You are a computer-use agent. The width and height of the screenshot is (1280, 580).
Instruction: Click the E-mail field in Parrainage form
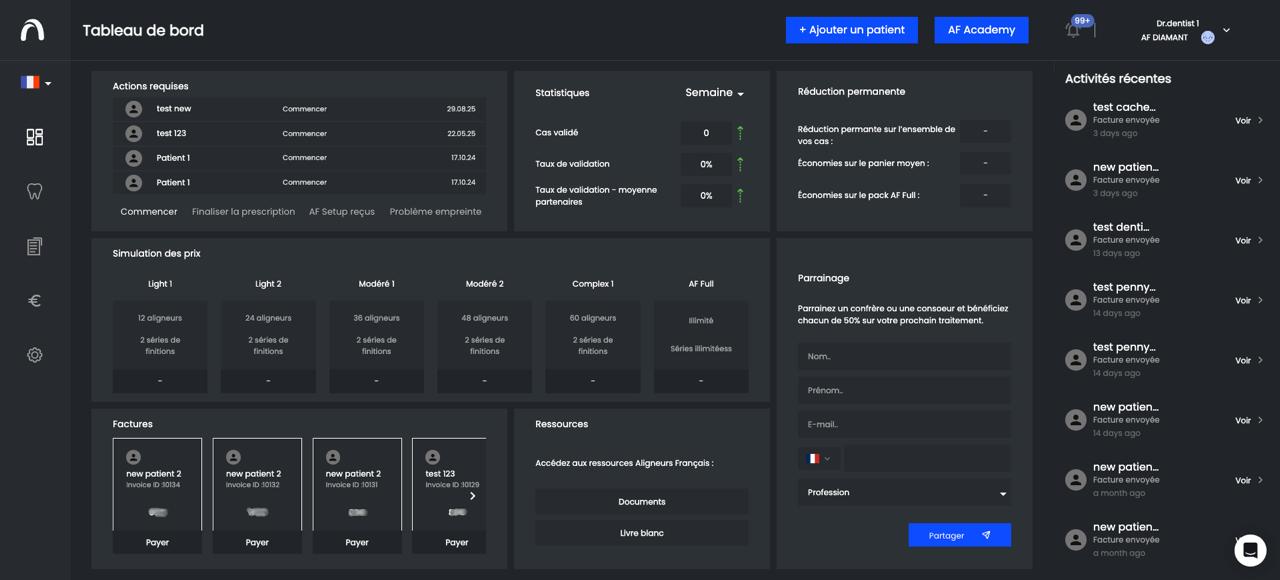point(903,424)
